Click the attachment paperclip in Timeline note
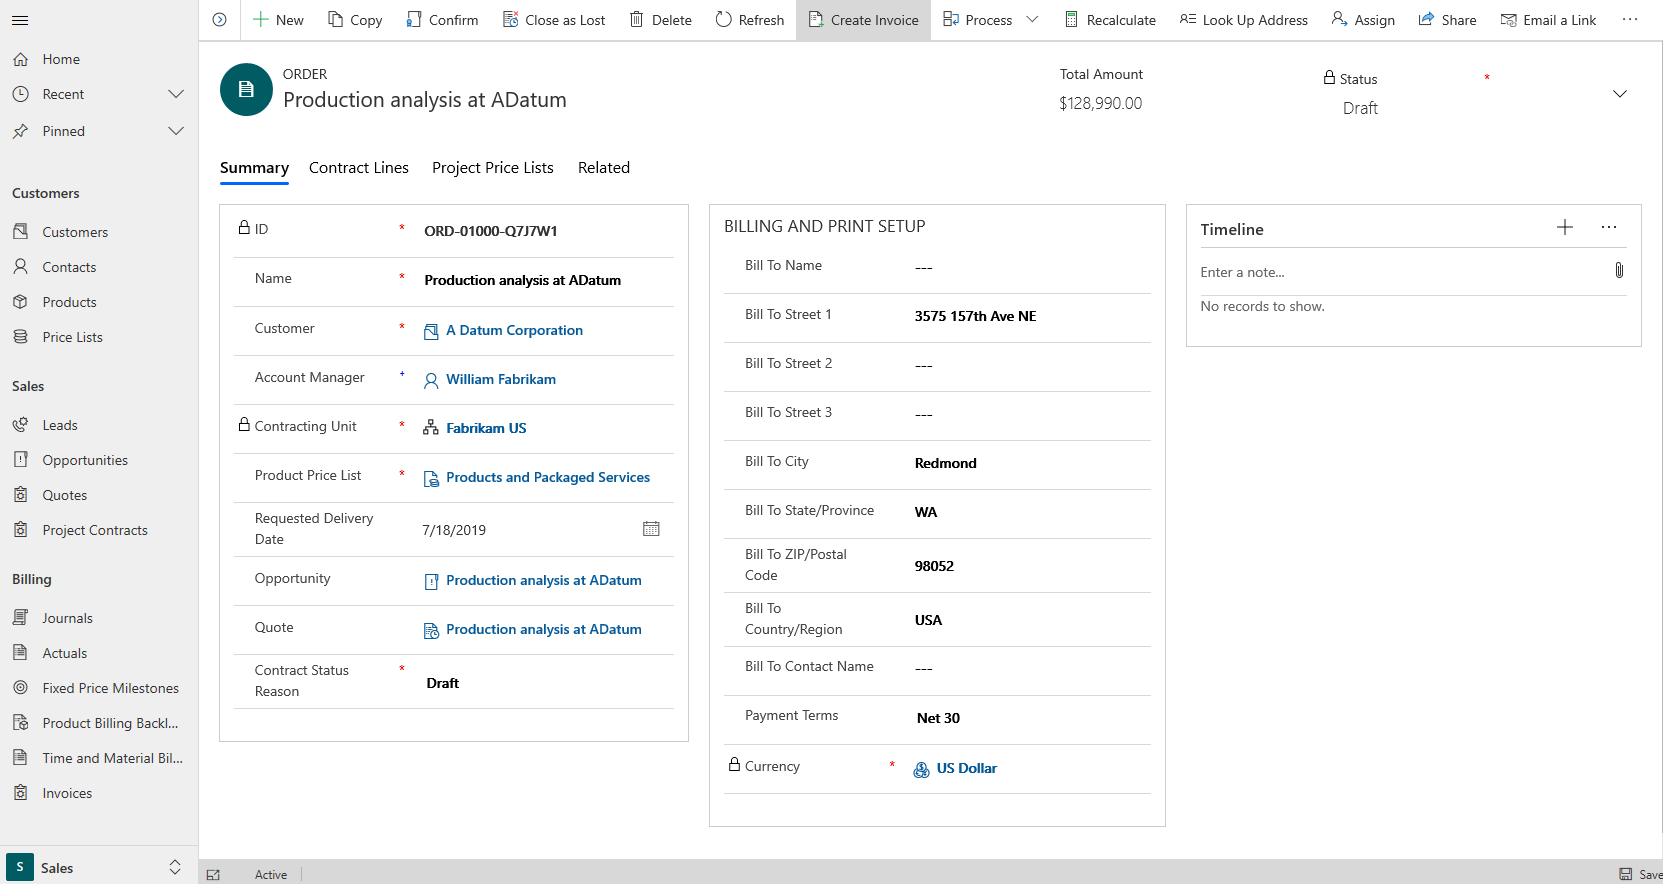 pyautogui.click(x=1619, y=271)
